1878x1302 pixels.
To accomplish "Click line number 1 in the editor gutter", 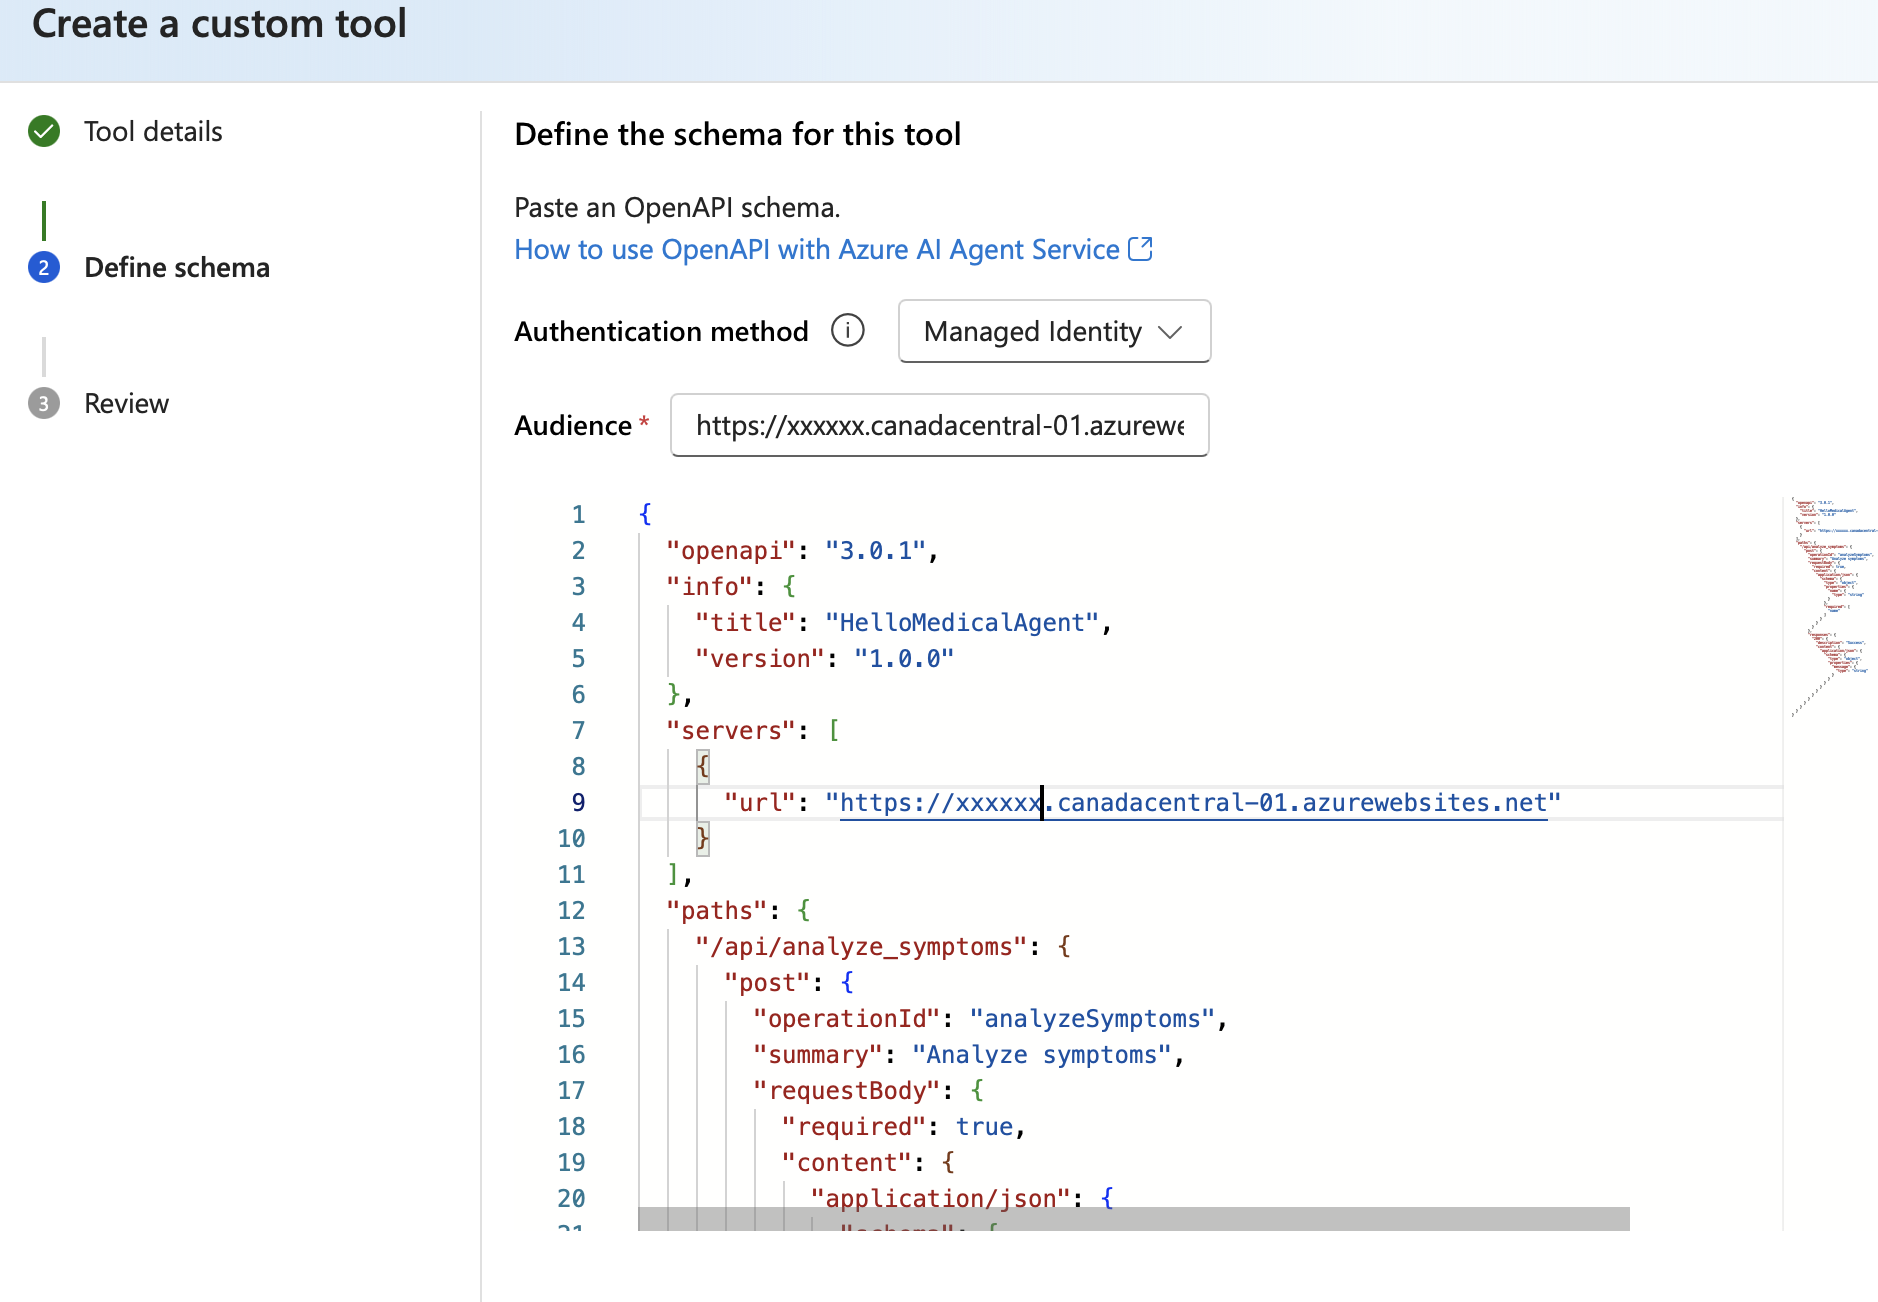I will (578, 514).
